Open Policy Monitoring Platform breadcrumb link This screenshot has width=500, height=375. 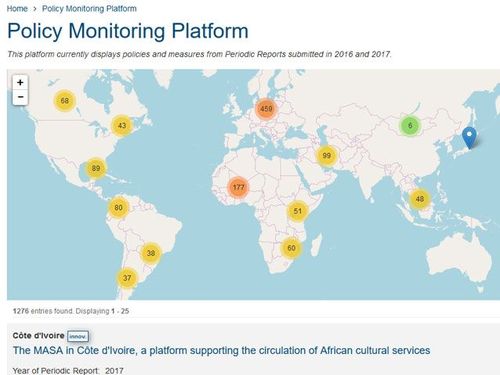[89, 9]
